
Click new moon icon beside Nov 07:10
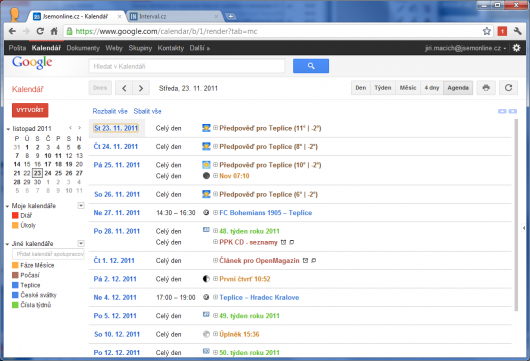206,176
